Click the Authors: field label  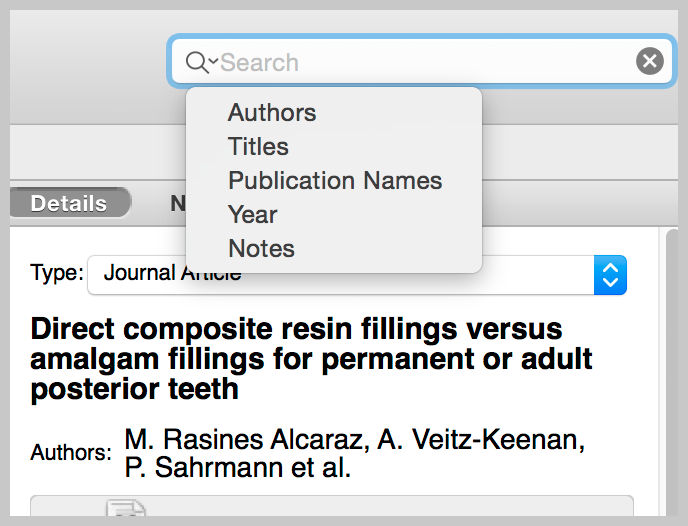point(71,452)
